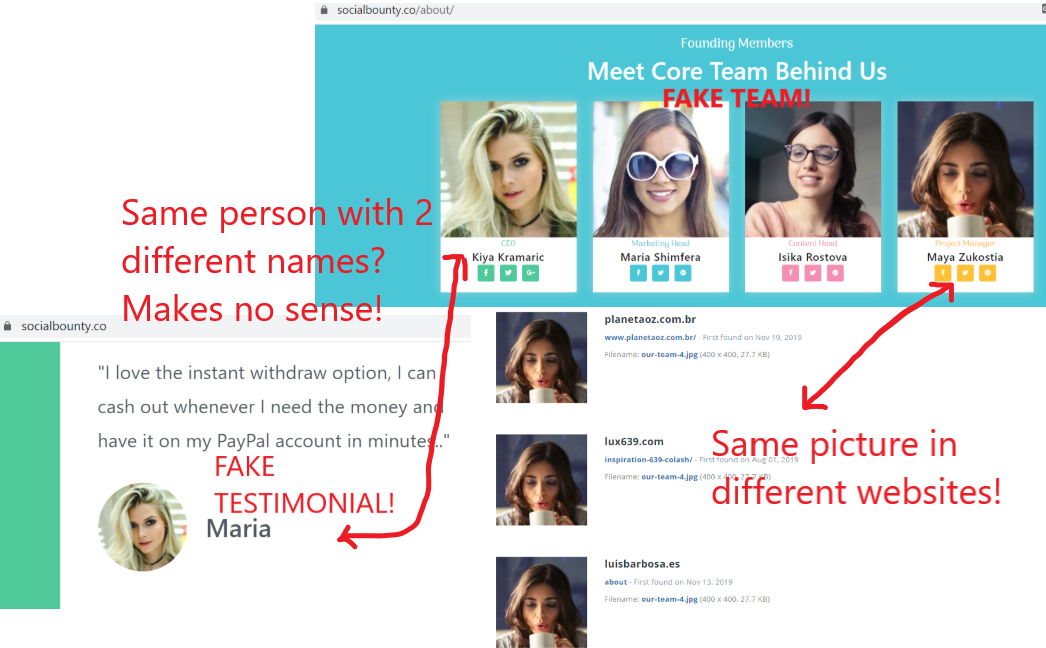This screenshot has width=1046, height=648.
Task: Open the inspiration-639-colash link
Action: click(648, 459)
